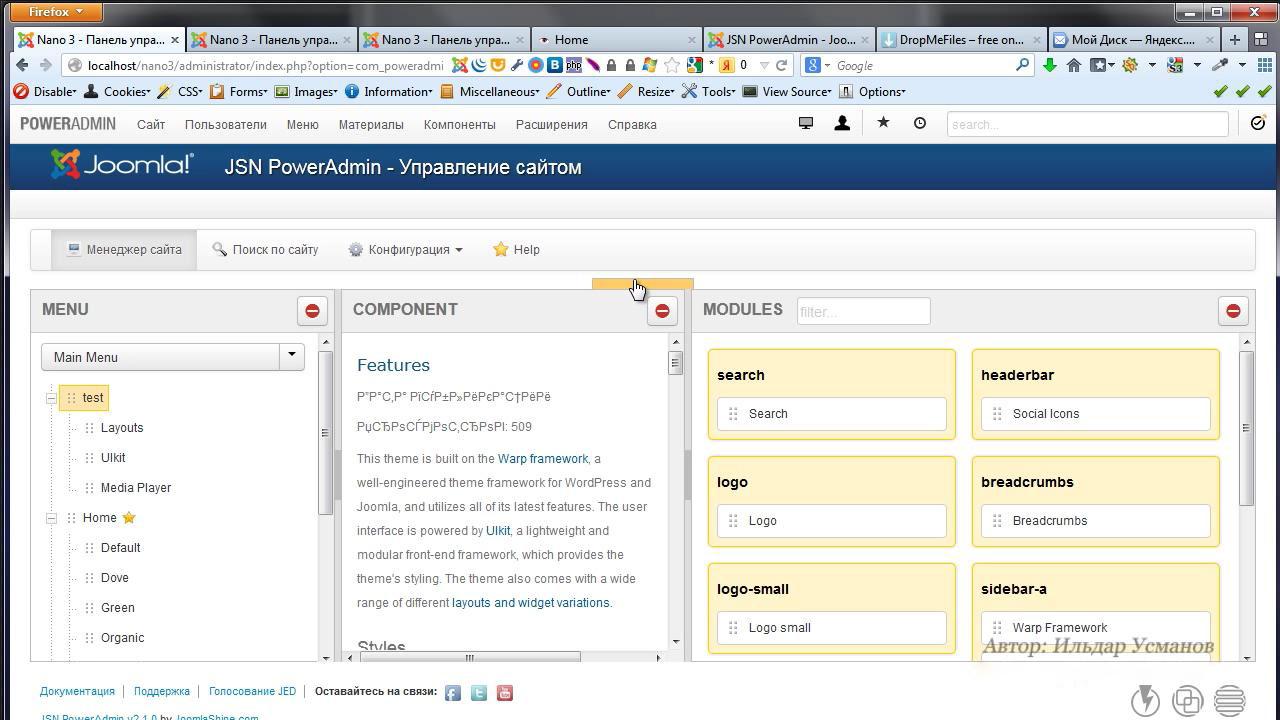Select the Media Player menu item

click(x=136, y=488)
